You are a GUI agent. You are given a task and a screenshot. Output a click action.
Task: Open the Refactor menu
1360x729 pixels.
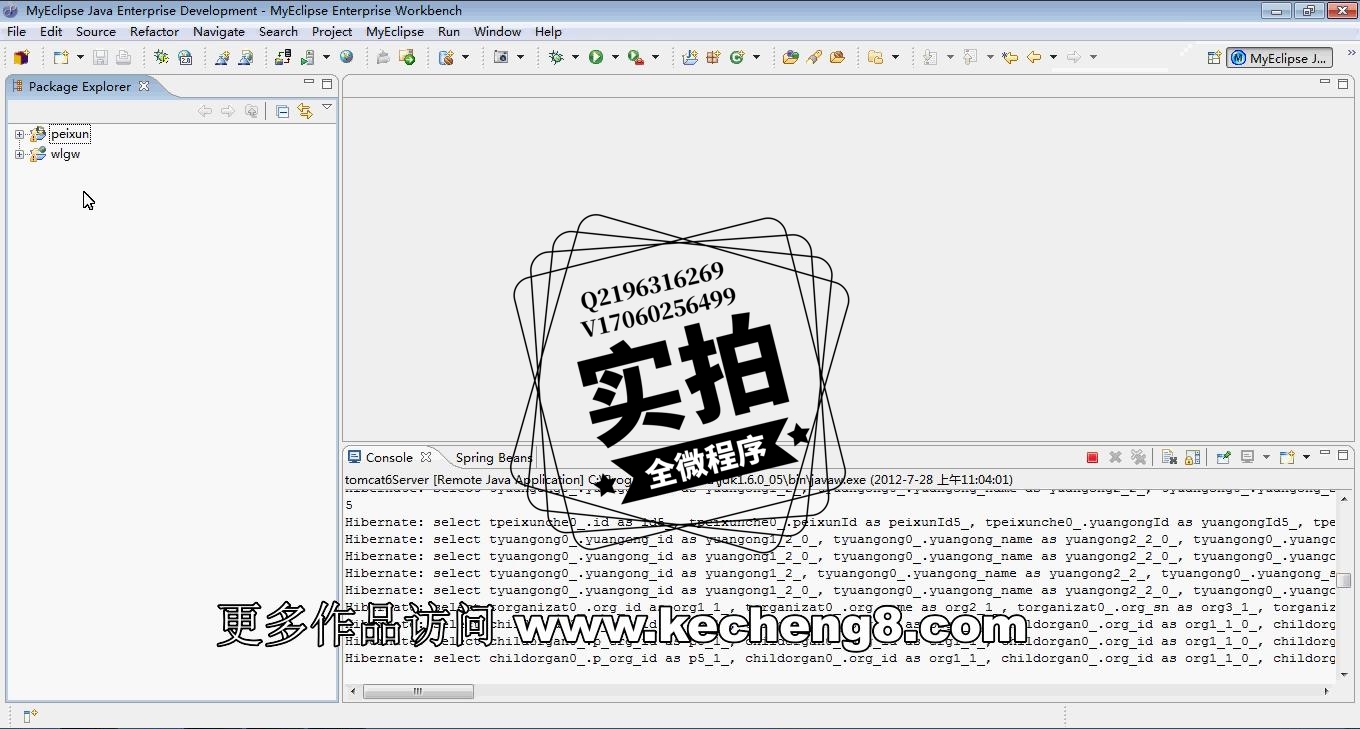[154, 31]
